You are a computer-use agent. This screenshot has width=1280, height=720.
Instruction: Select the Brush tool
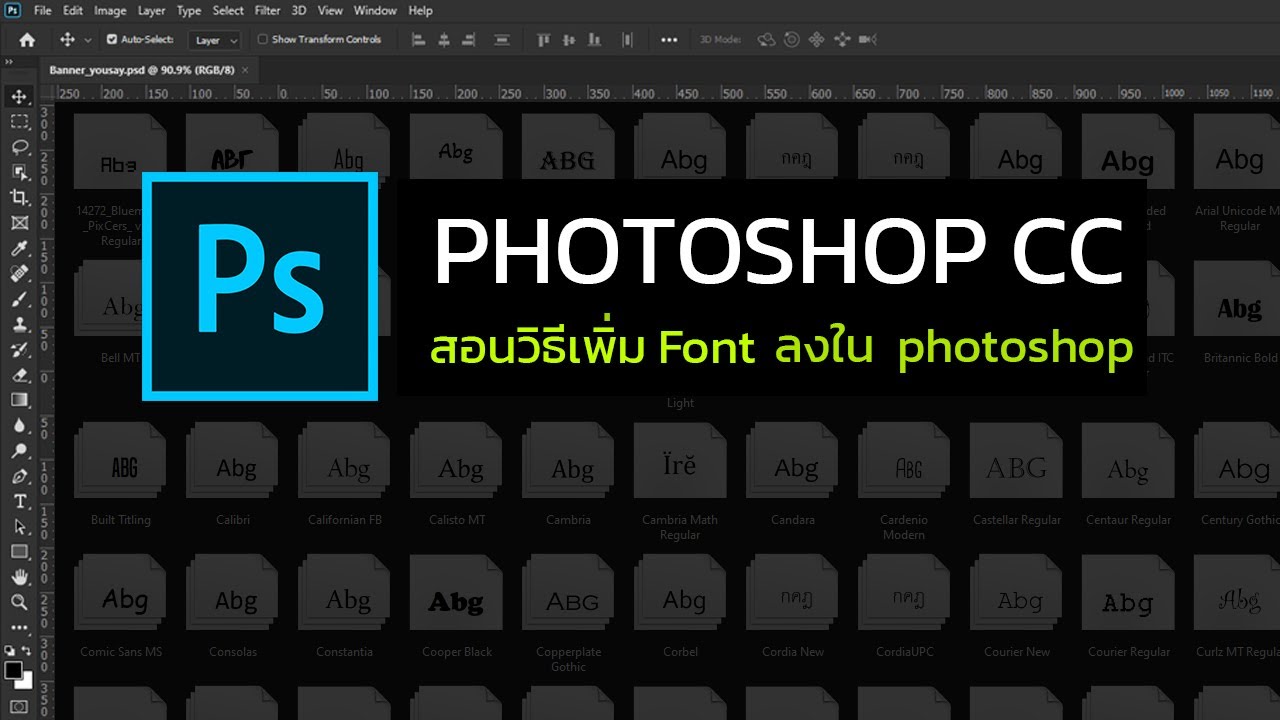pos(19,299)
